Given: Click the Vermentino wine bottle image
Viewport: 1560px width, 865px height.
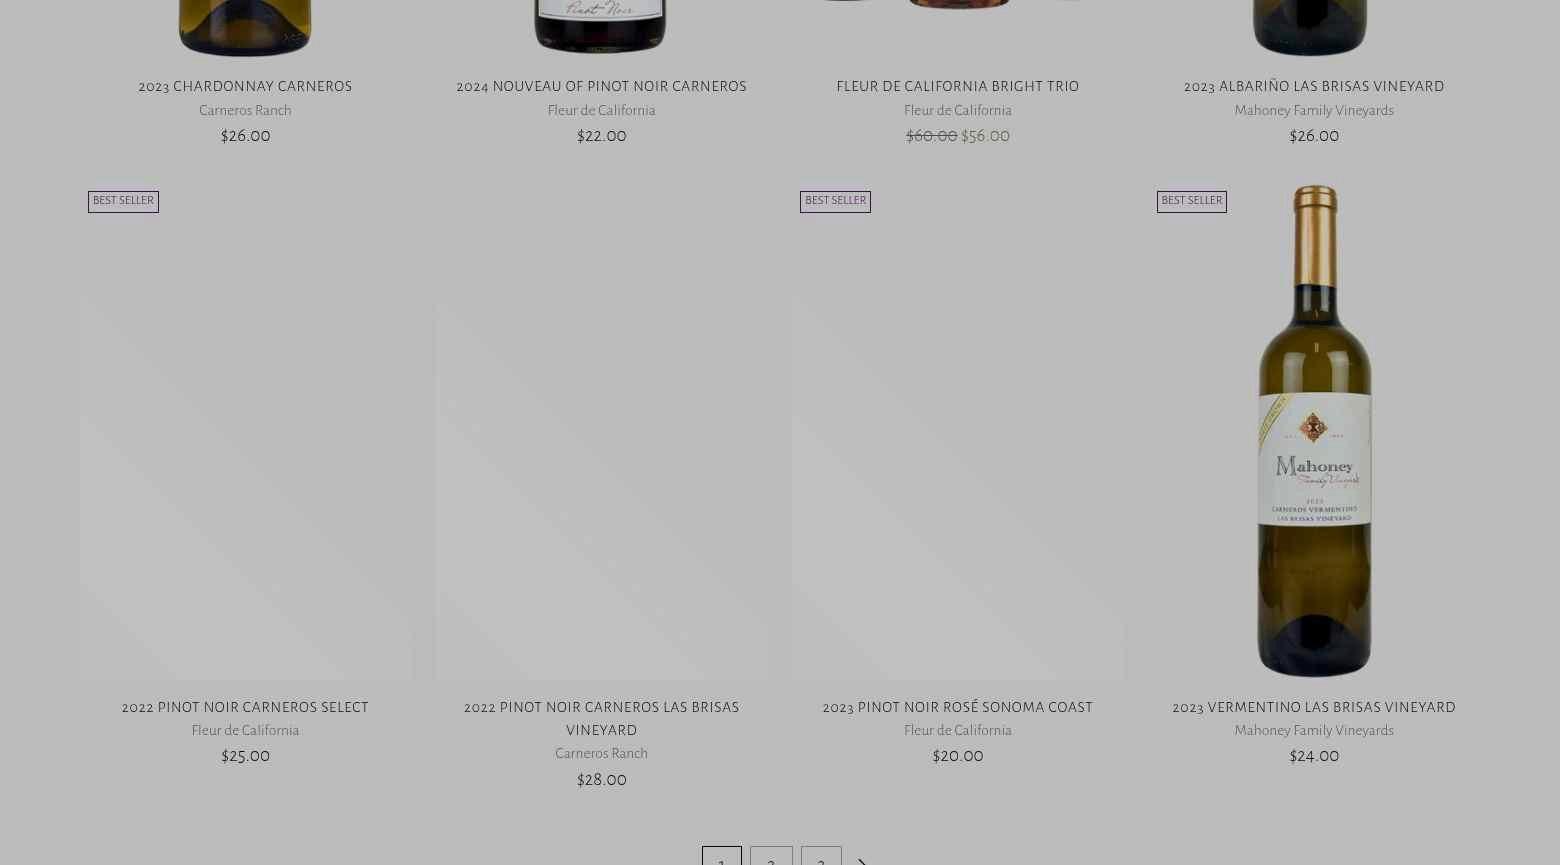Looking at the screenshot, I should coord(1314,430).
